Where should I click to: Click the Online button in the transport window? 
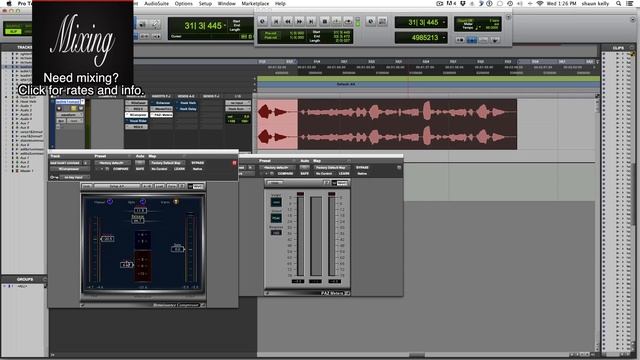[x=262, y=21]
